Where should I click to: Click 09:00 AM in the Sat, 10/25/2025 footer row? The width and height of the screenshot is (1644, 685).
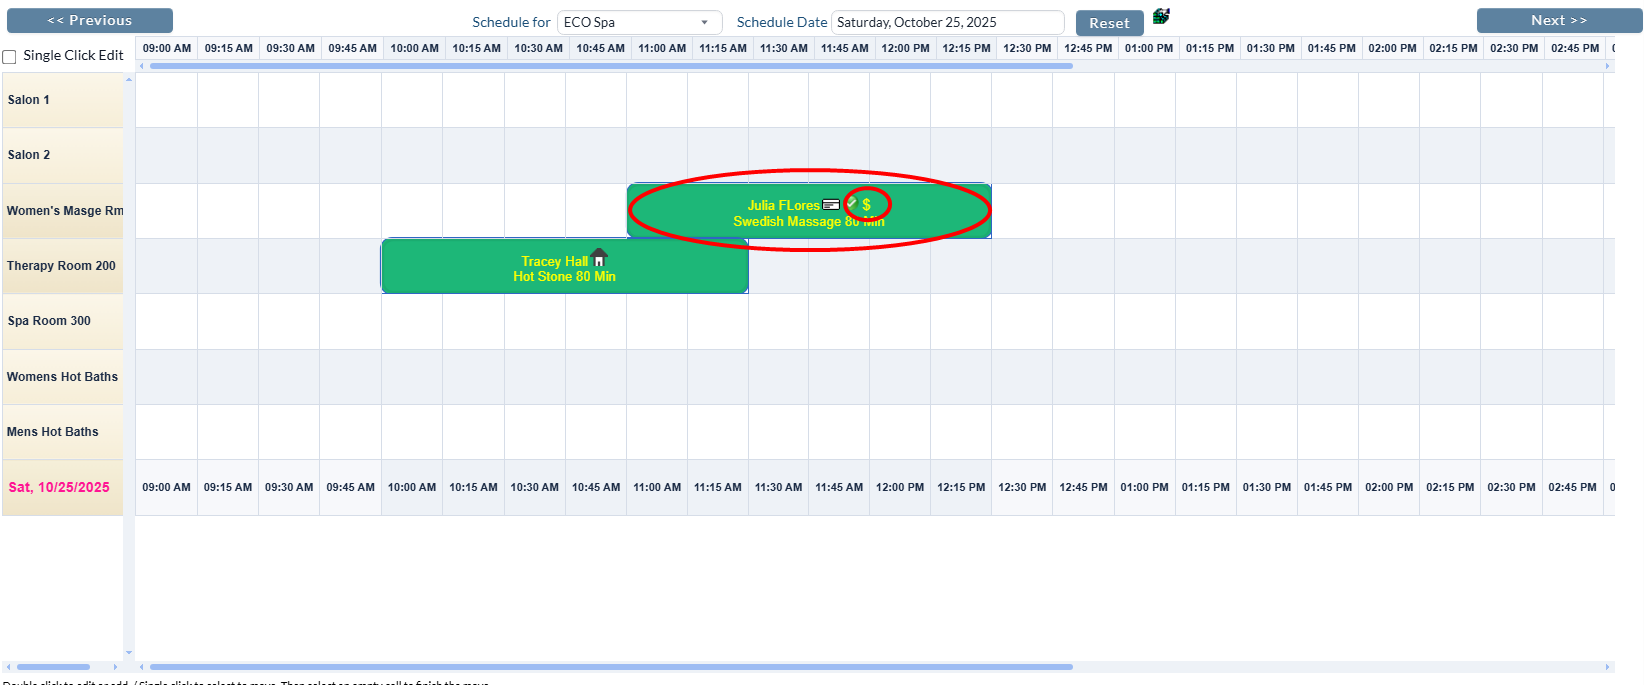(166, 488)
